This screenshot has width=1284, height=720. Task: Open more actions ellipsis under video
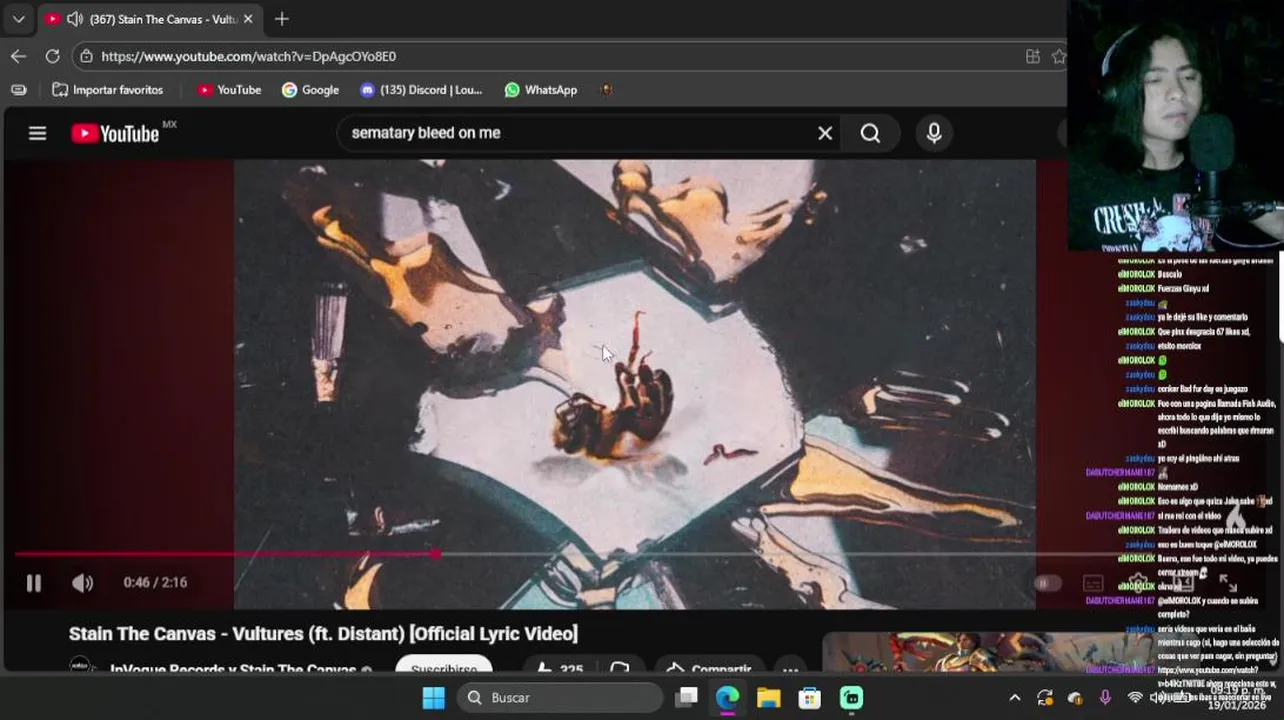(x=790, y=669)
